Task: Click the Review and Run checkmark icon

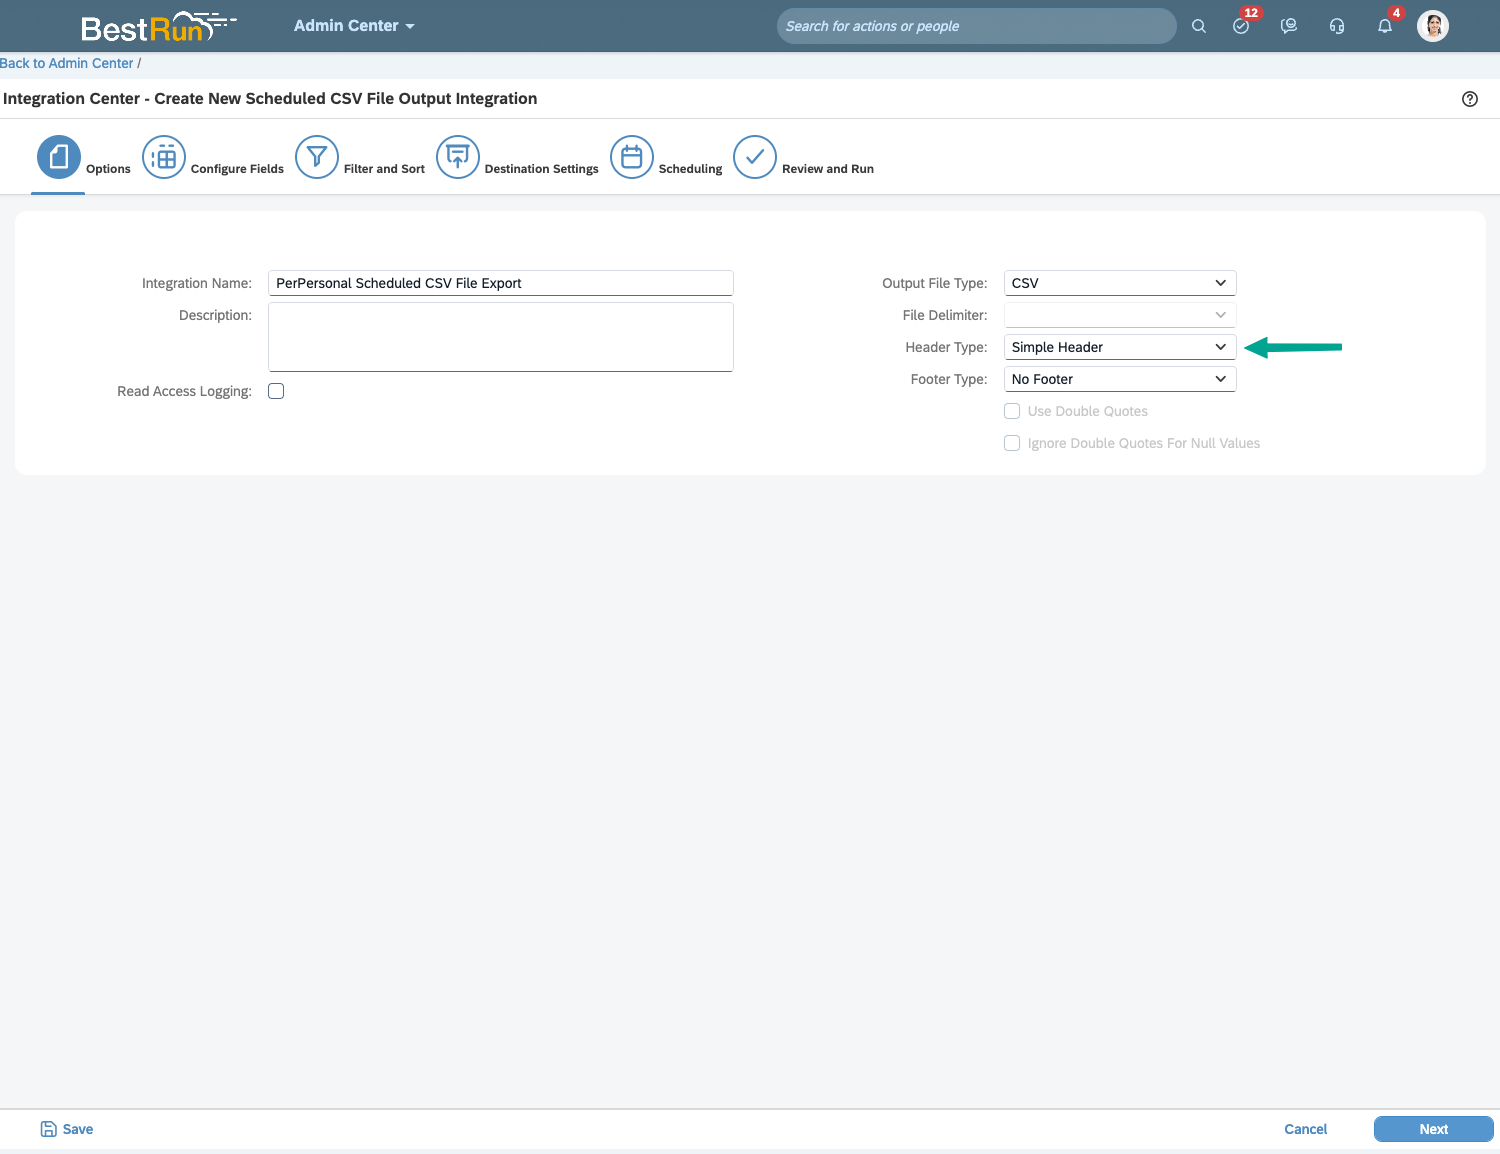Action: [755, 157]
